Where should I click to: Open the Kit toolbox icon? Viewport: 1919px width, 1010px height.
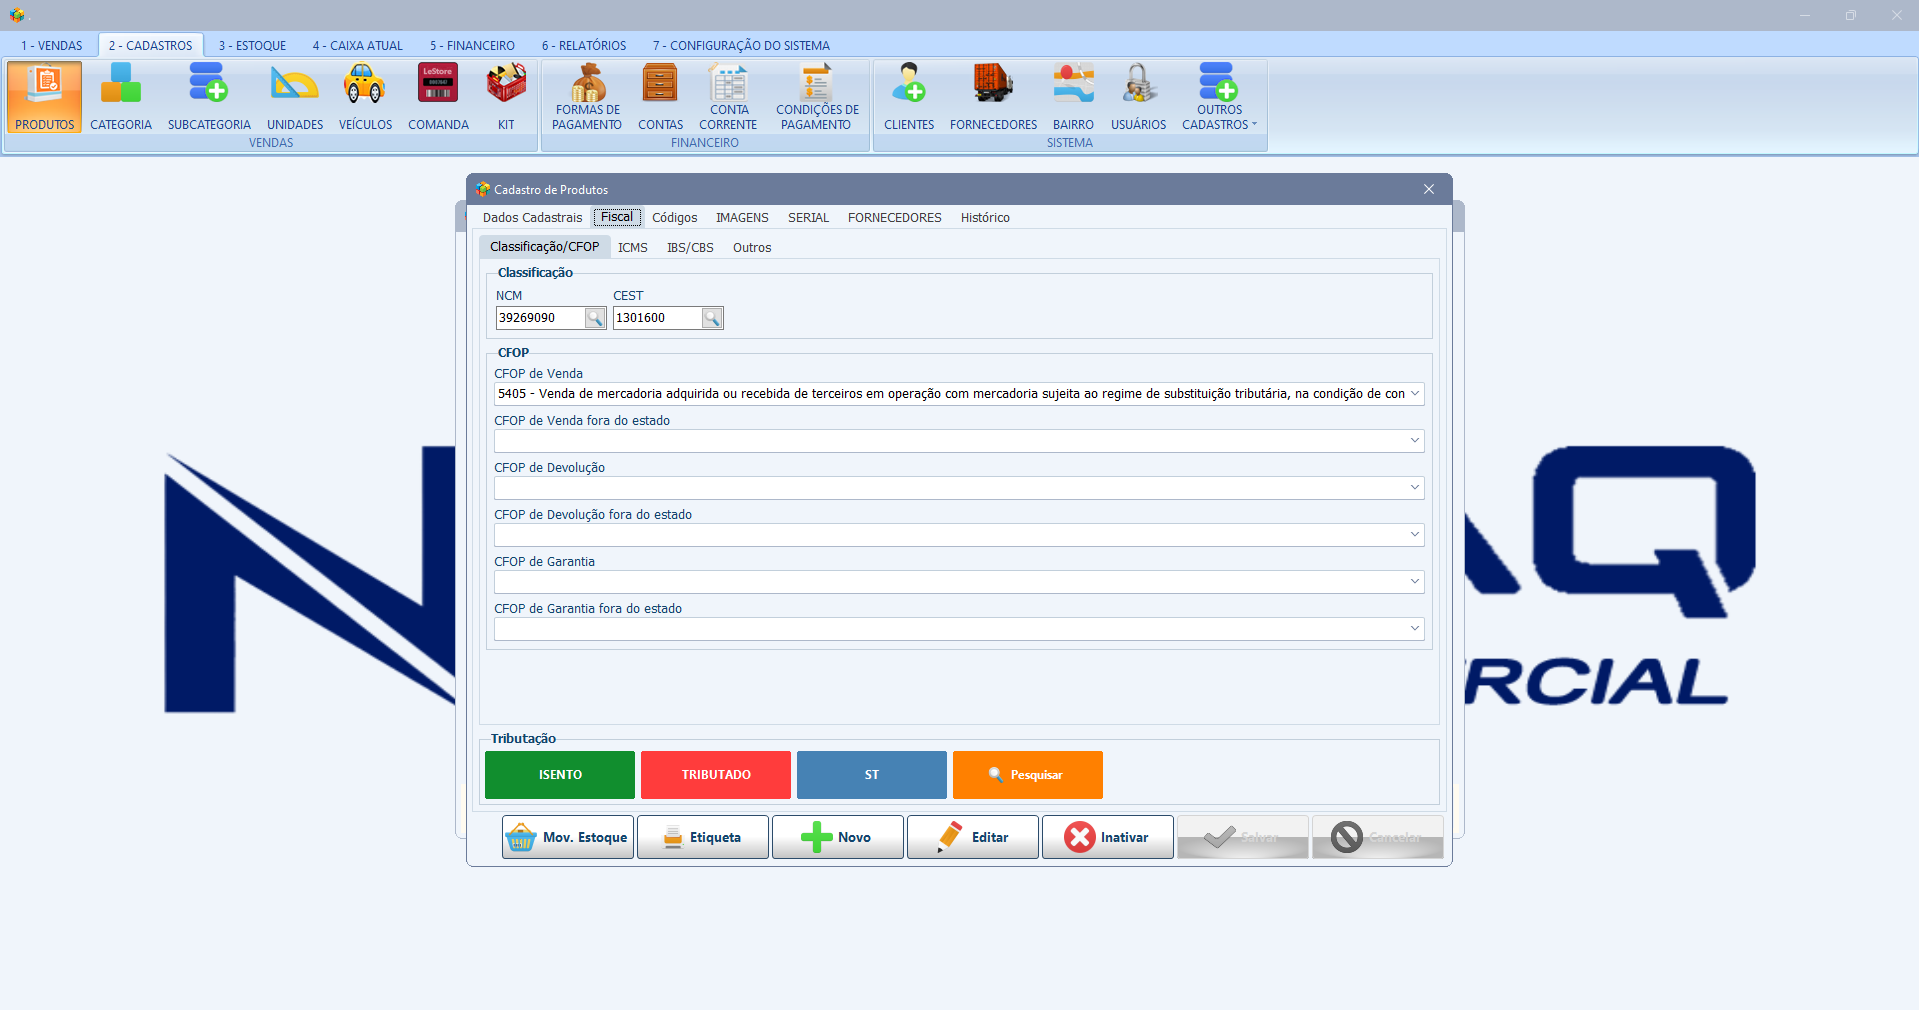point(506,97)
